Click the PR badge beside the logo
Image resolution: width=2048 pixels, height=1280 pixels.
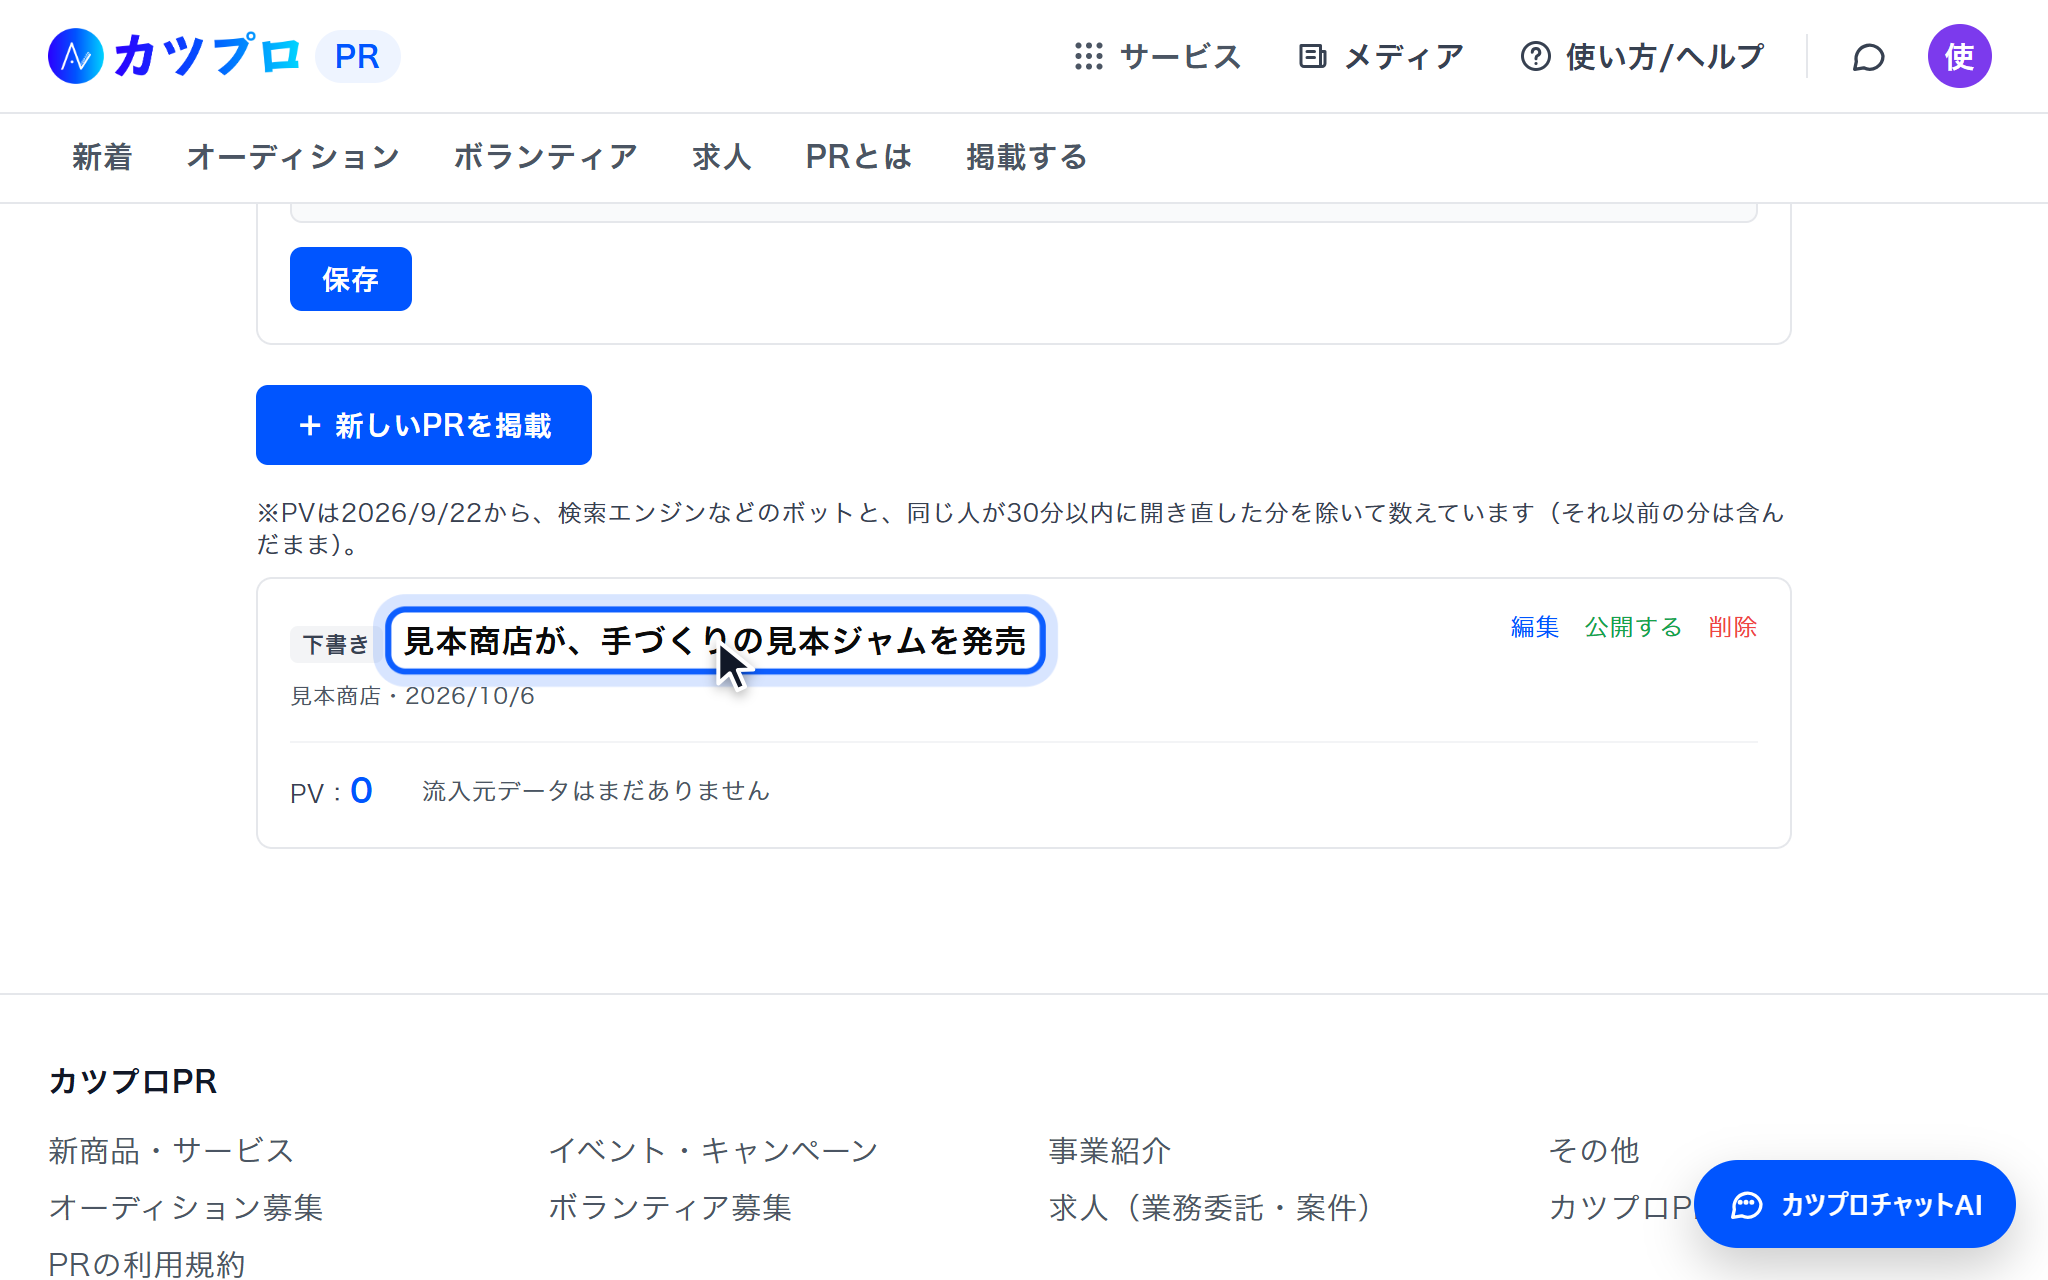(x=357, y=56)
